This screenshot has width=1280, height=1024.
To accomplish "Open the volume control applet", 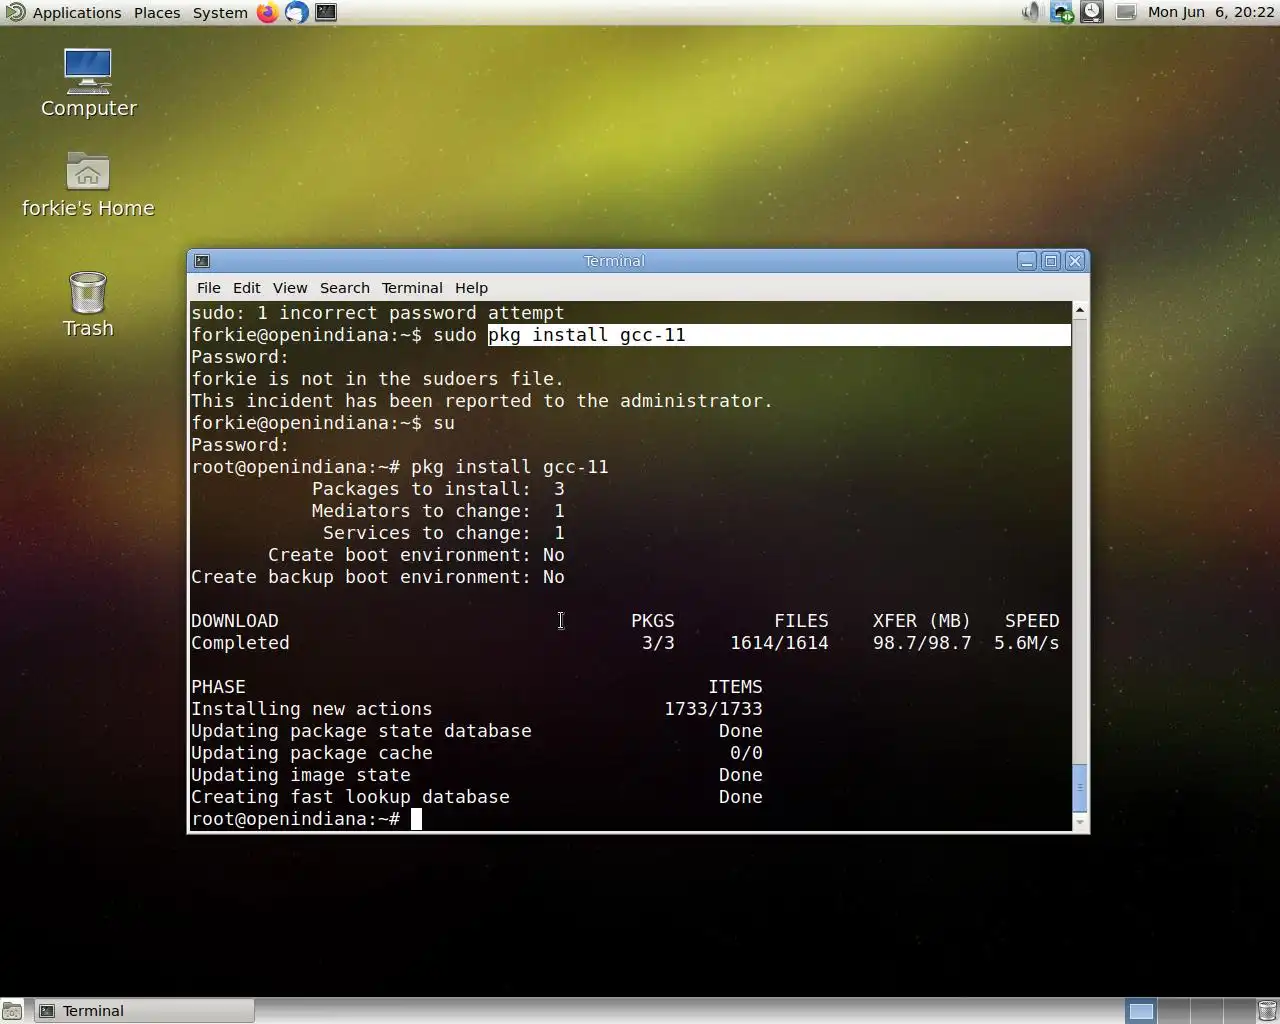I will pyautogui.click(x=1031, y=12).
